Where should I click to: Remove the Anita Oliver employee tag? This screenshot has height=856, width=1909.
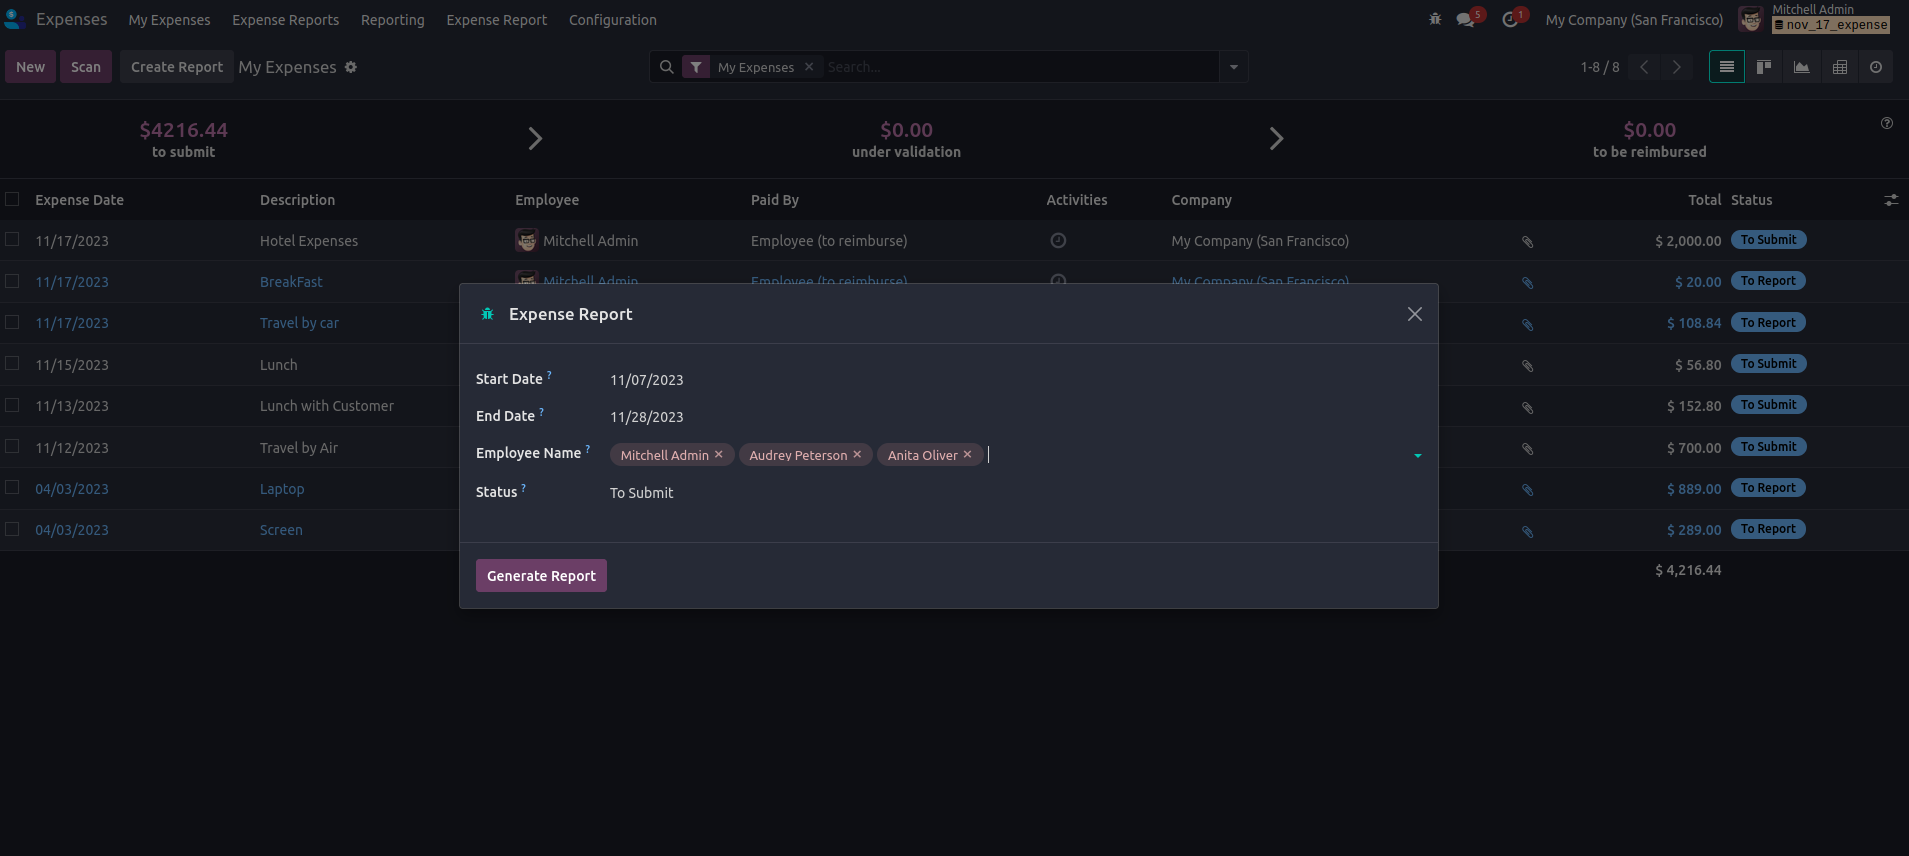click(967, 454)
